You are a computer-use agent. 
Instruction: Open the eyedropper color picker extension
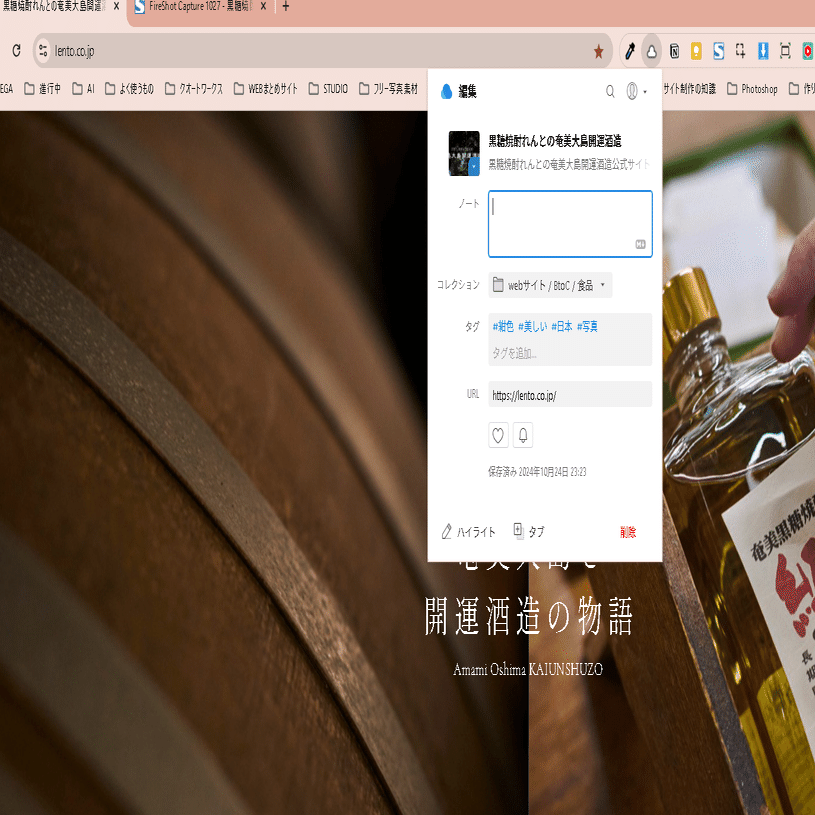click(630, 51)
